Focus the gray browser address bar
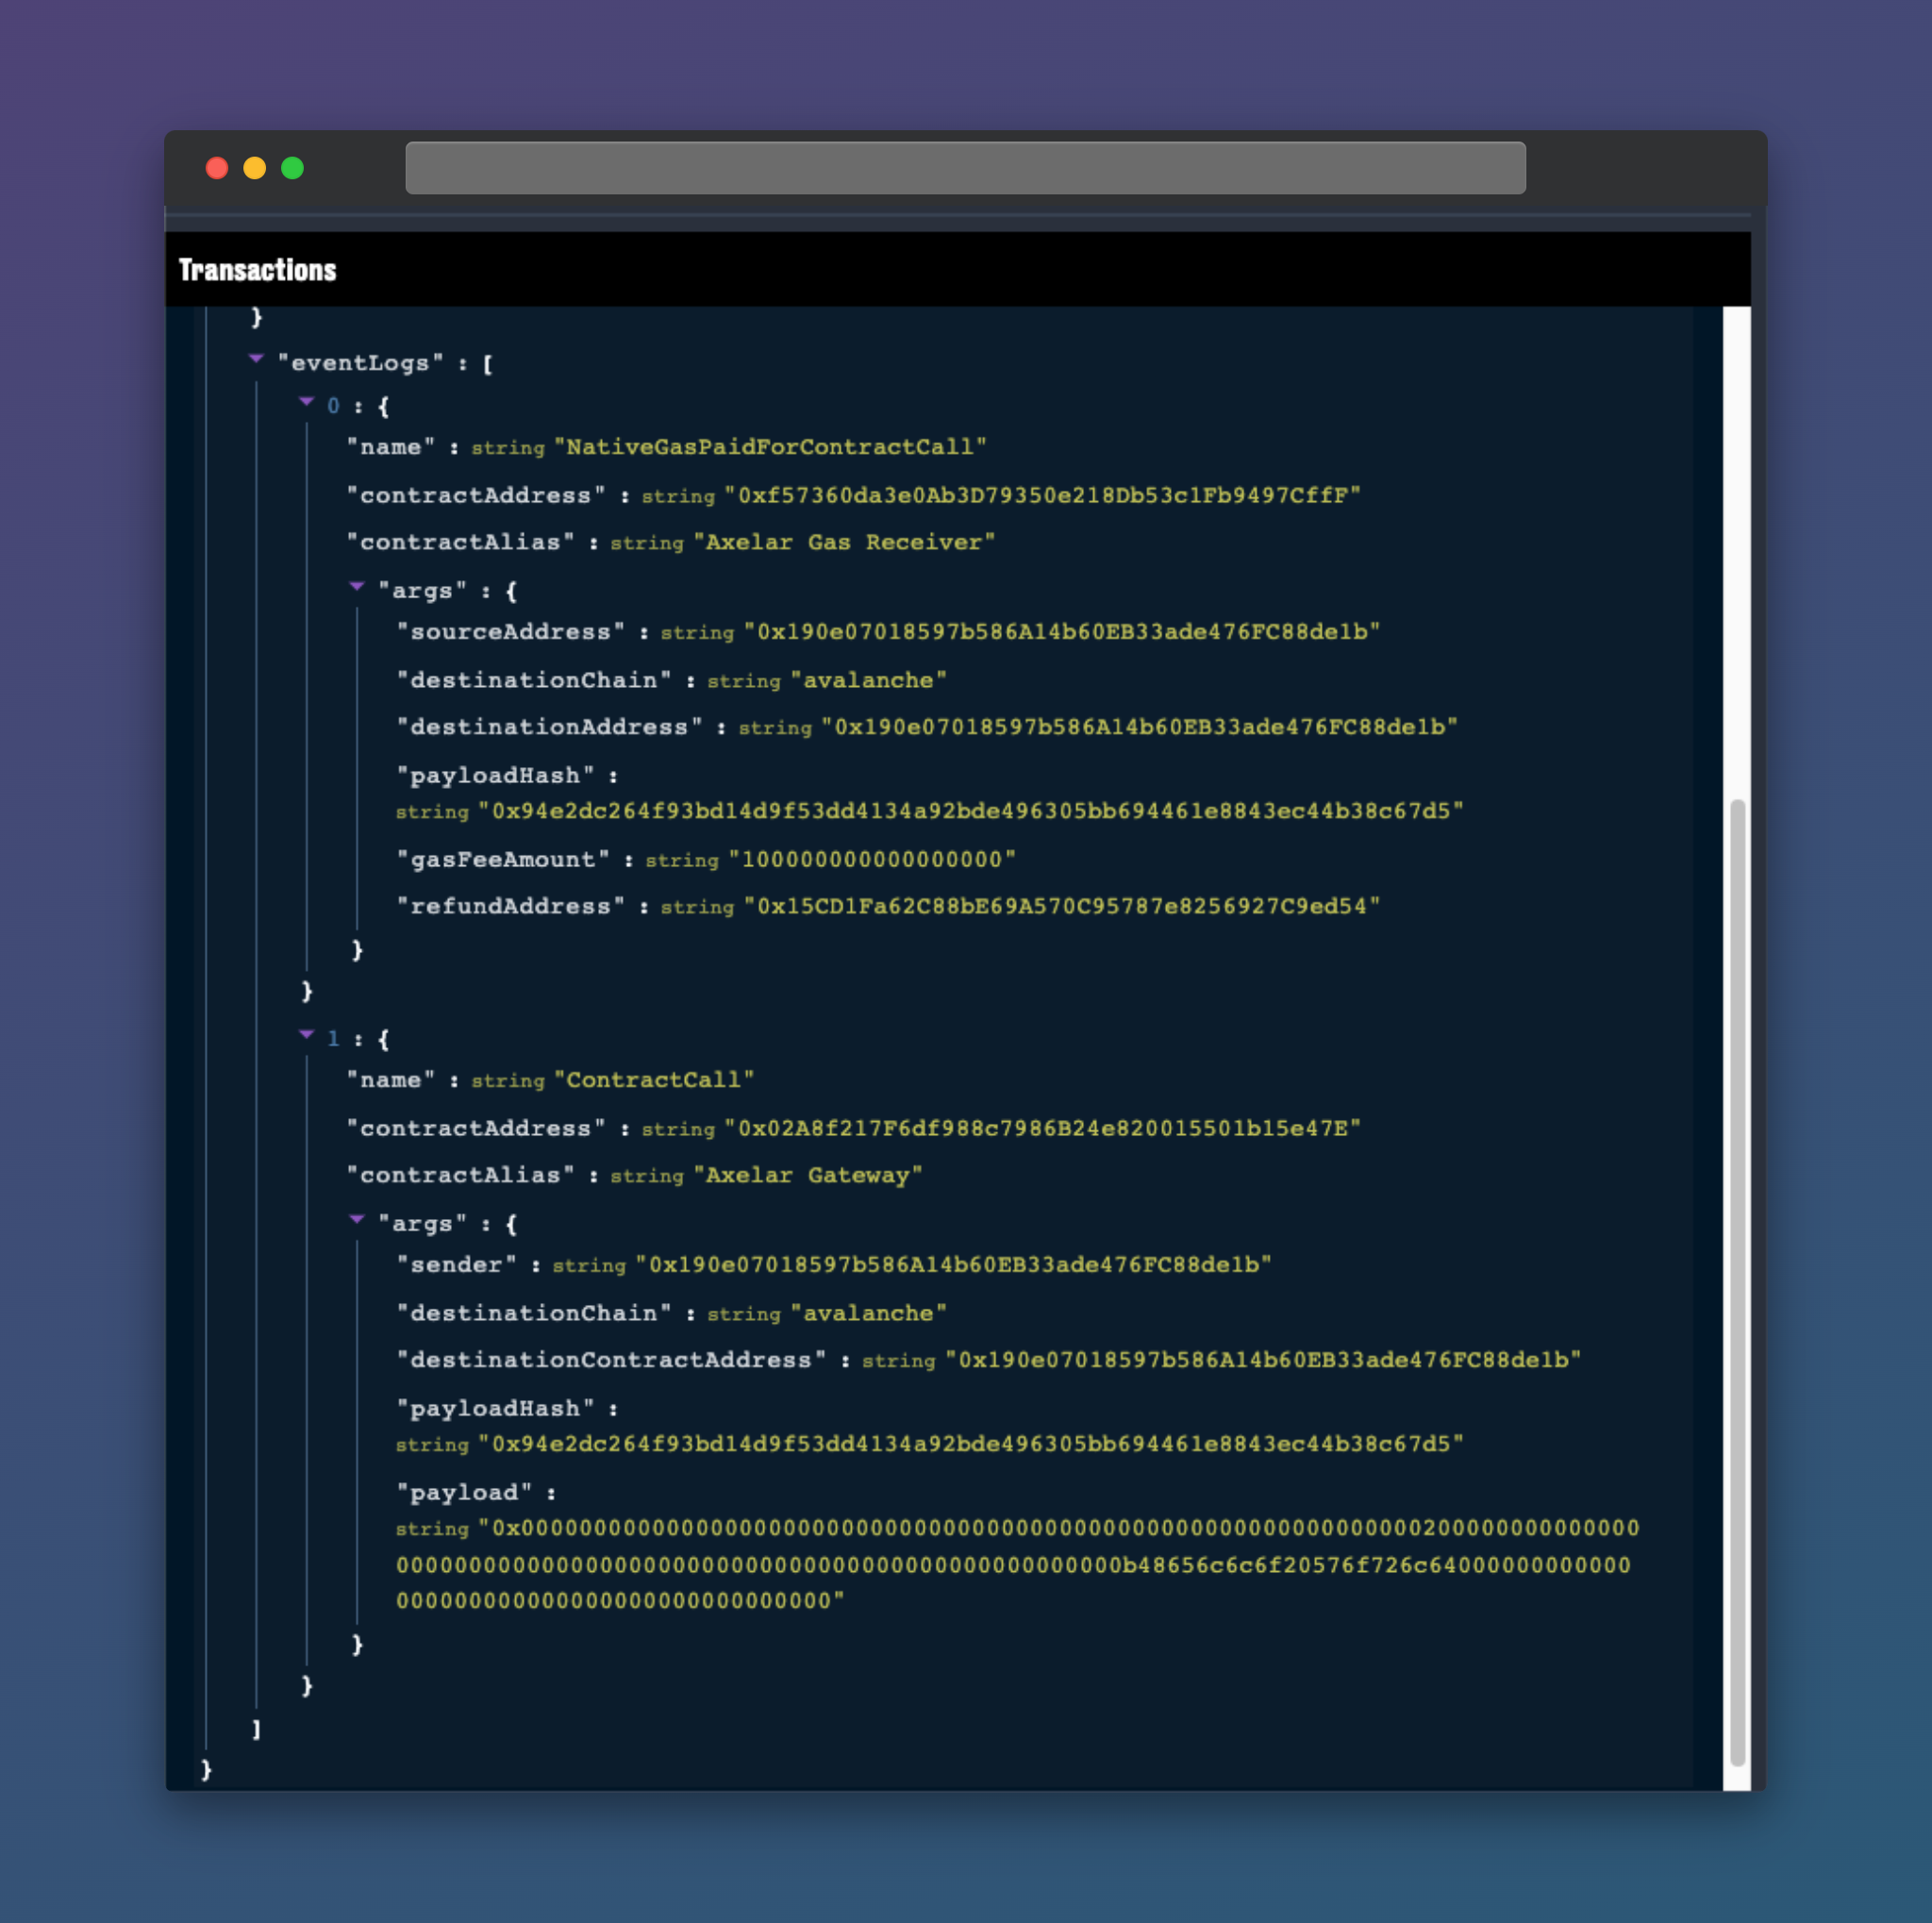Image resolution: width=1932 pixels, height=1923 pixels. 965,168
